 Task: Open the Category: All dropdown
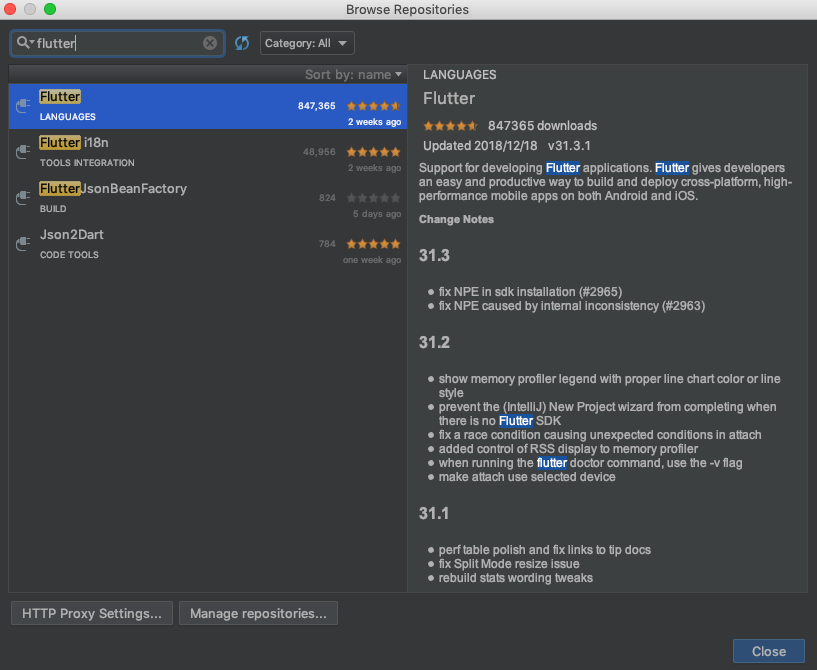point(307,43)
